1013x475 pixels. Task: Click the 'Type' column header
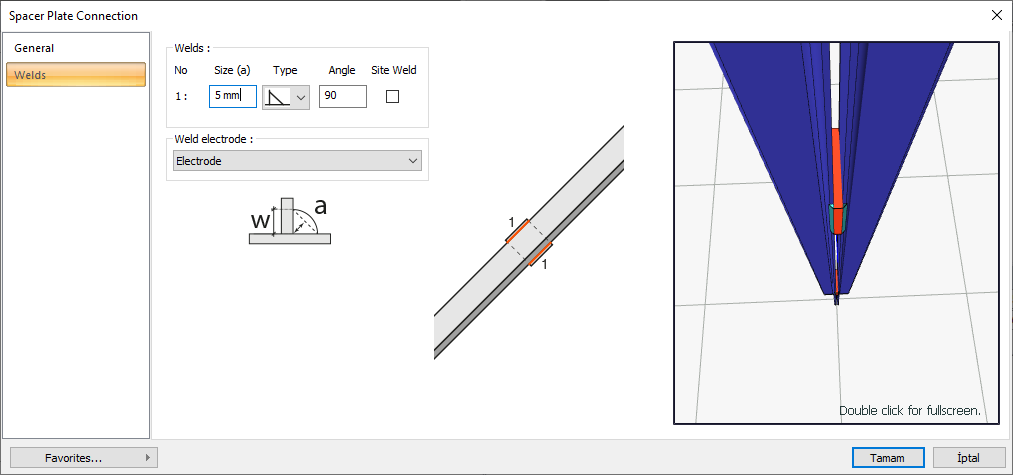click(285, 70)
